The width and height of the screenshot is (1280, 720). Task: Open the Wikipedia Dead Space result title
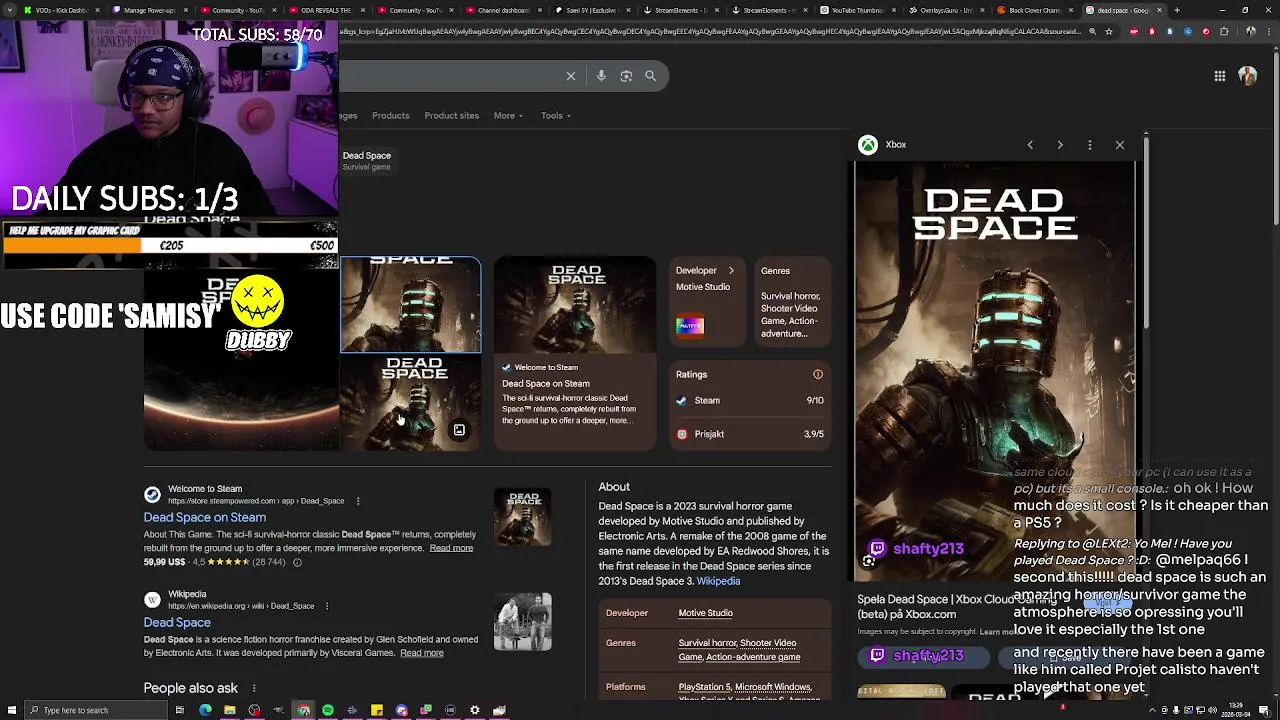point(177,622)
